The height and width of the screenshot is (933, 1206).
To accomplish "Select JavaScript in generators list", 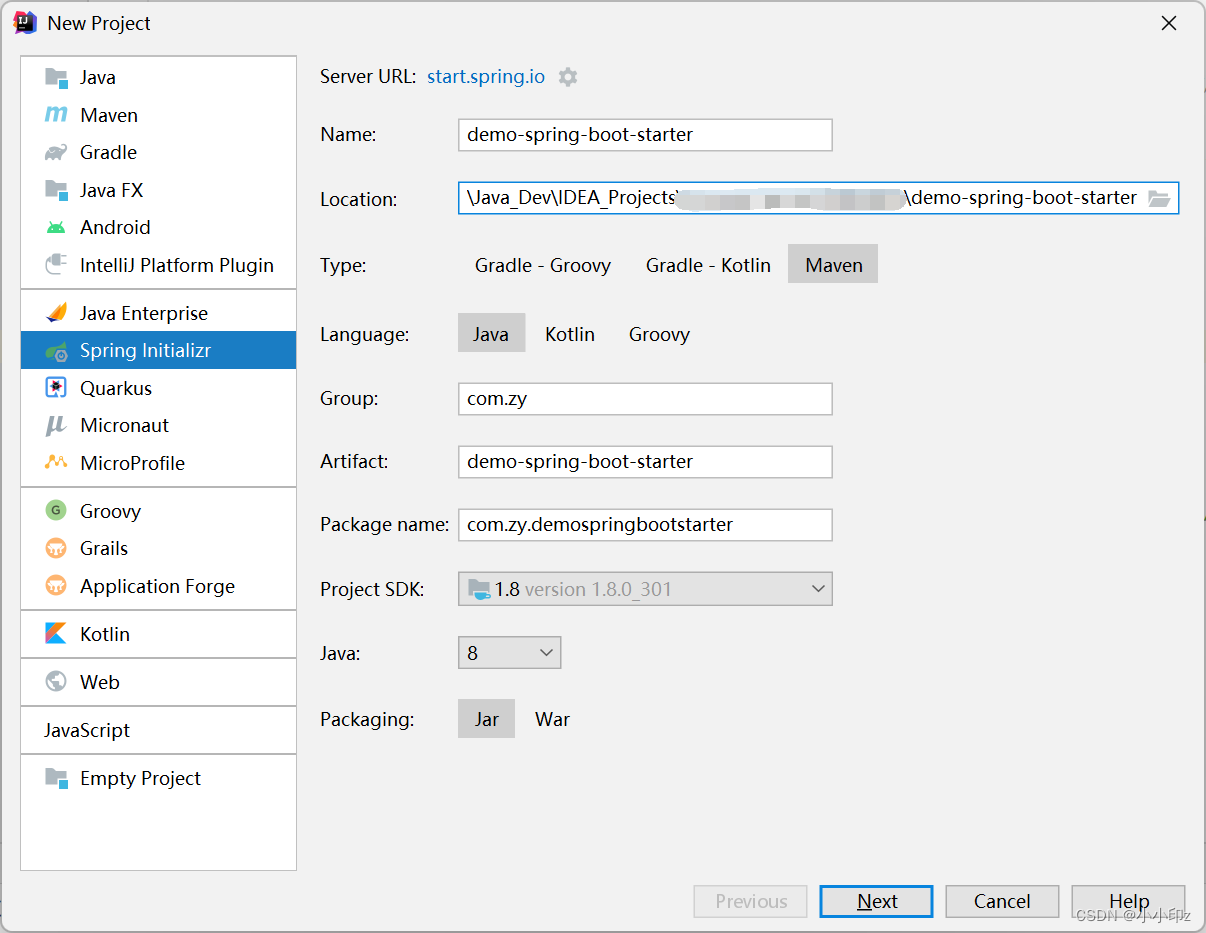I will click(158, 730).
